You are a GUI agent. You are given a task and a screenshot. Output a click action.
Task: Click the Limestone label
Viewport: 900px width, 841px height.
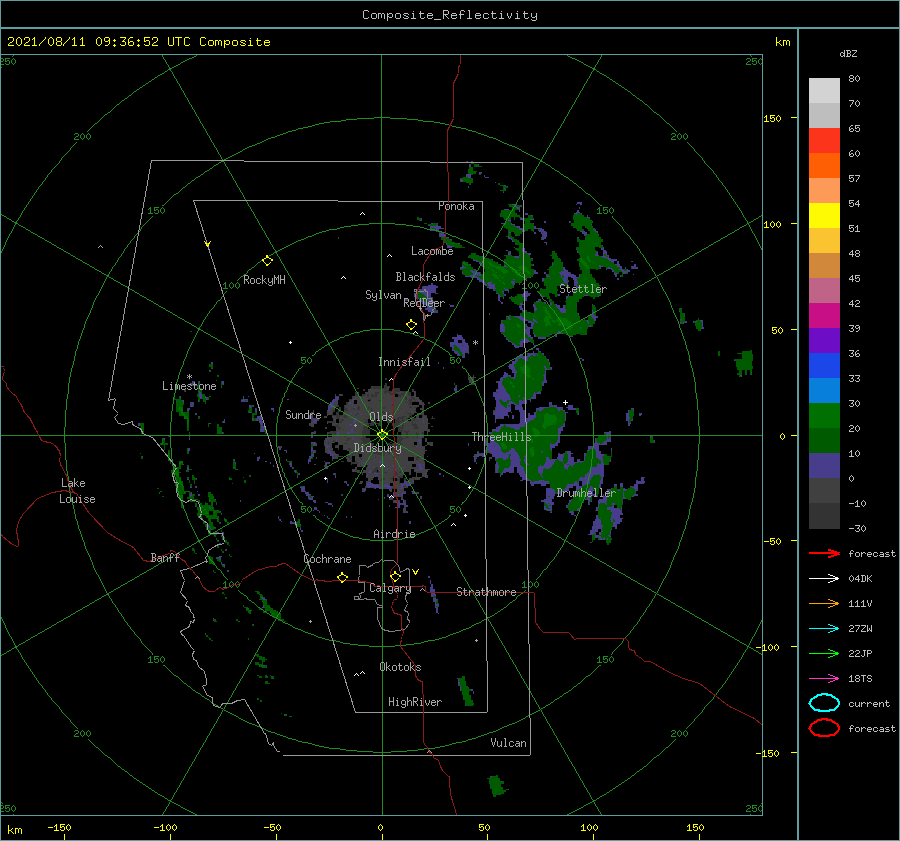[189, 386]
